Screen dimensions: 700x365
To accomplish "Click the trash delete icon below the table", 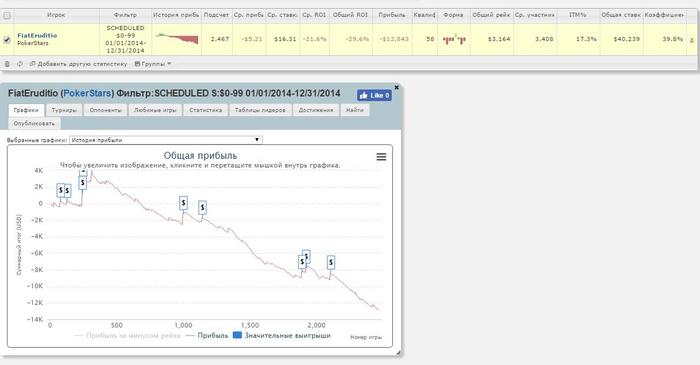I will pyautogui.click(x=7, y=64).
